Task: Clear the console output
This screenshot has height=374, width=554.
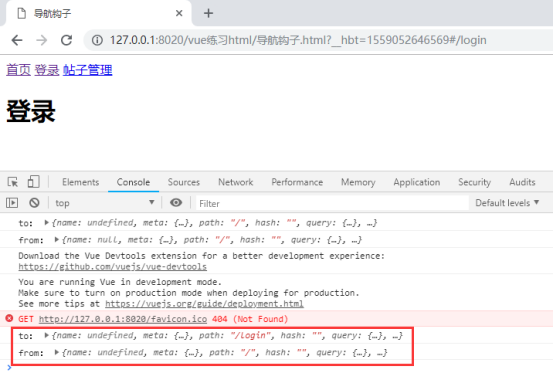Action: 34,203
